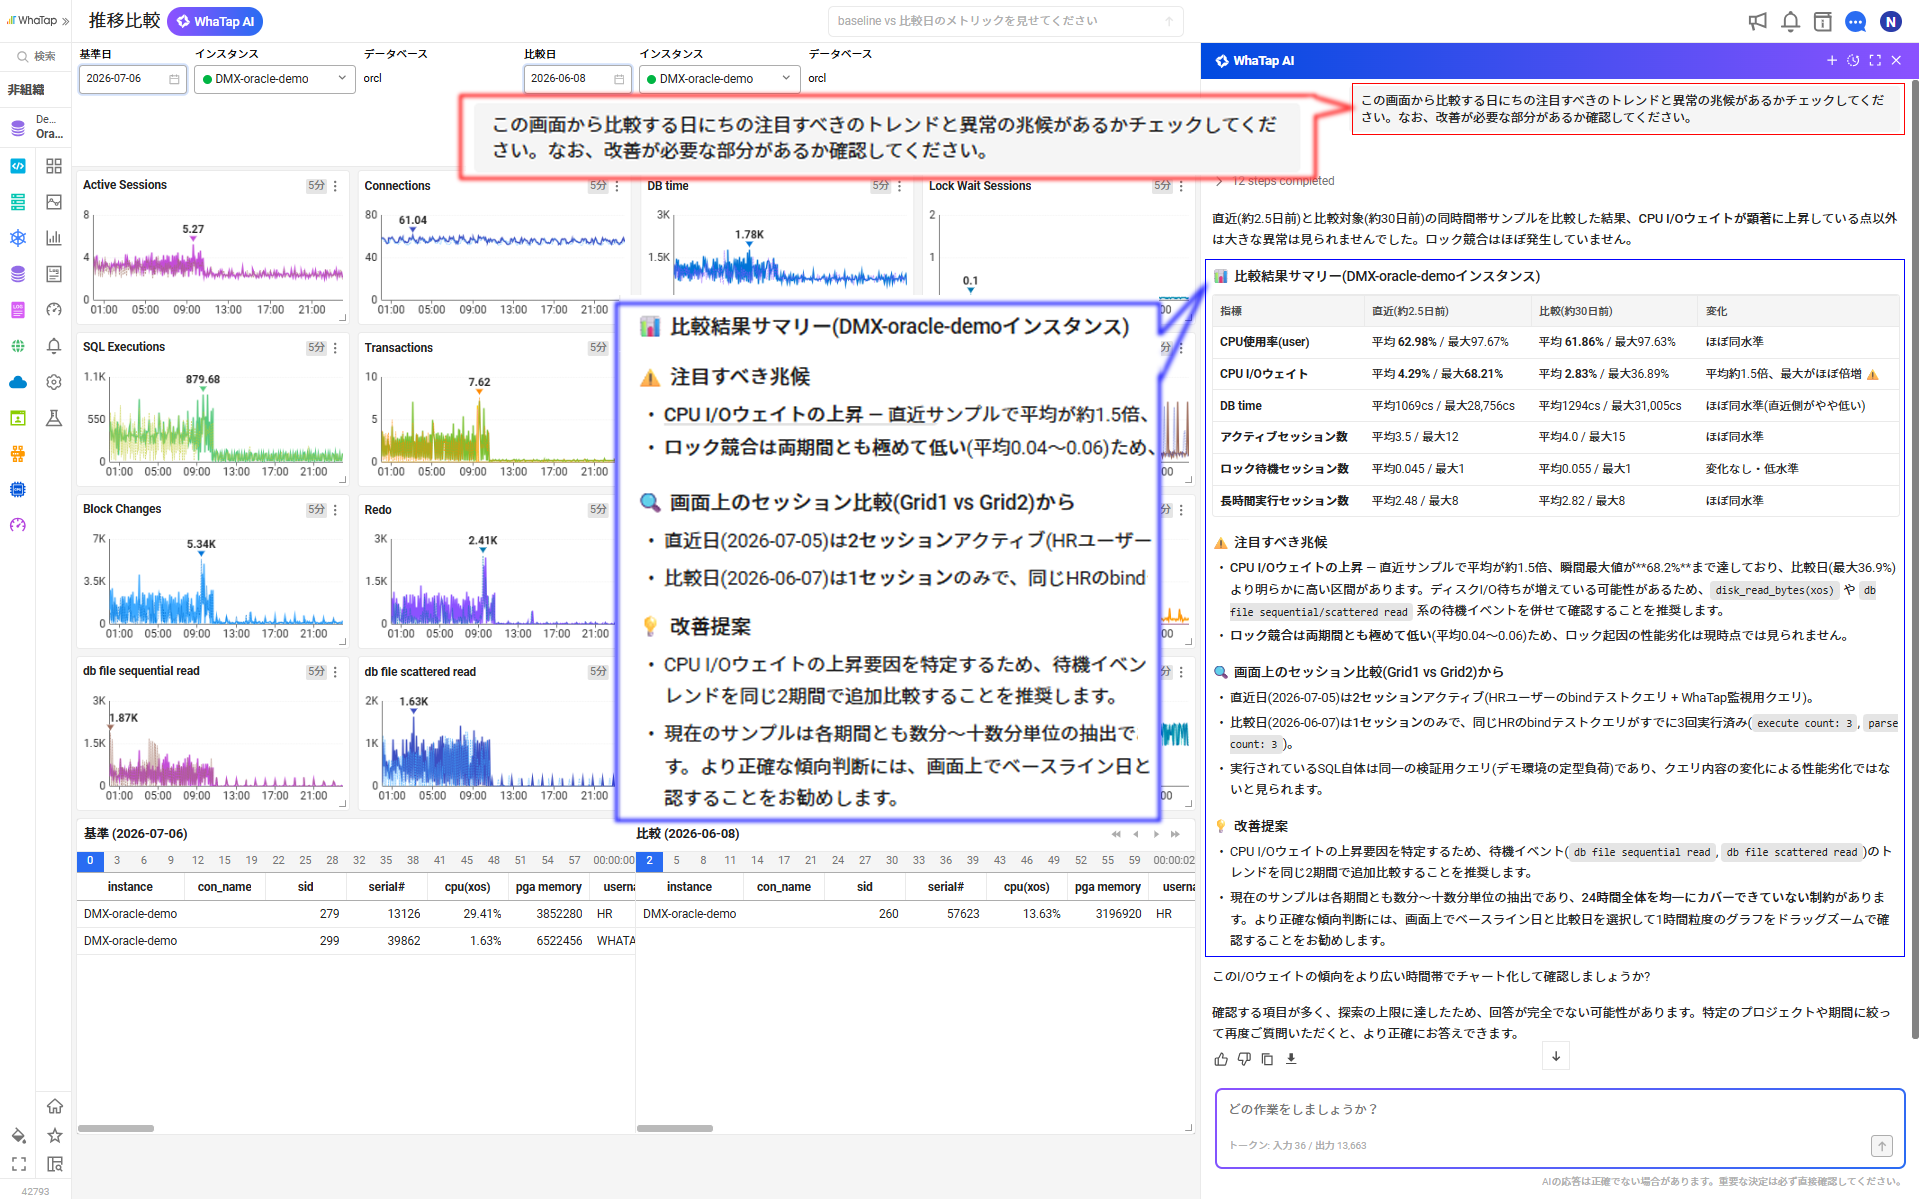Sort baseline table by cpu(xos) column
The width and height of the screenshot is (1919, 1199).
pos(467,887)
